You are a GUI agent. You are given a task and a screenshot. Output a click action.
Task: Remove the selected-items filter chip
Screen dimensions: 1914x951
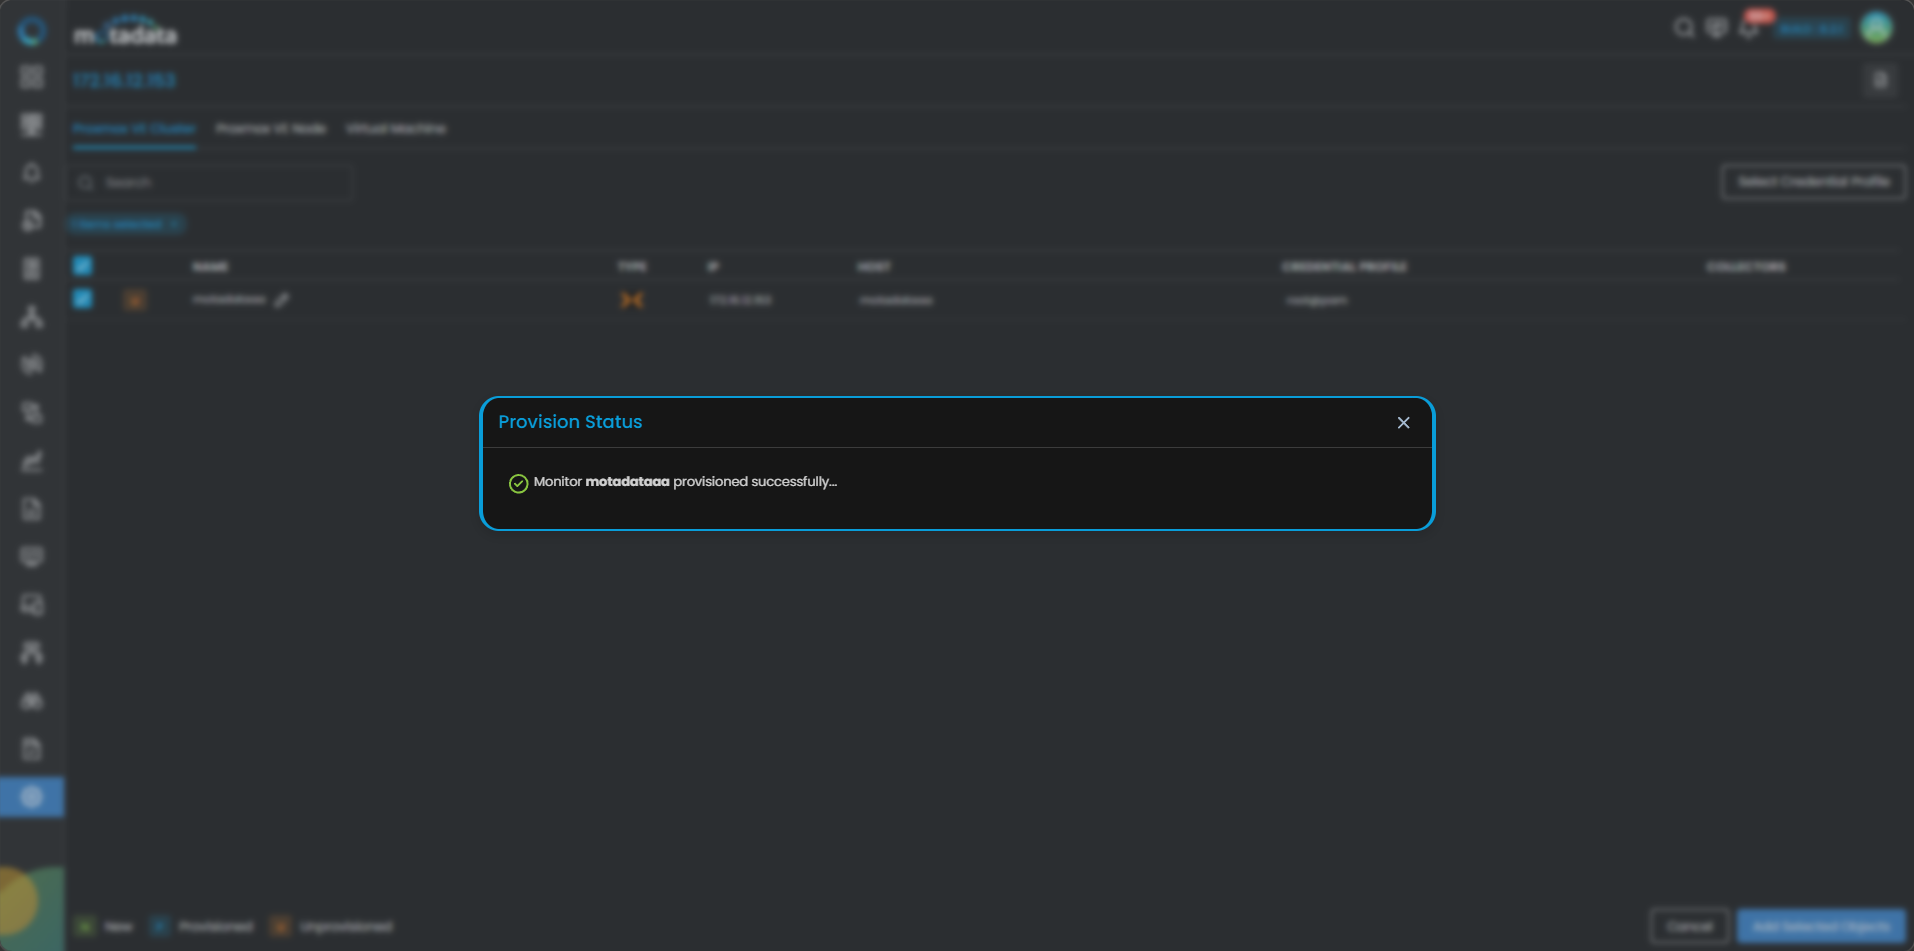(x=175, y=224)
